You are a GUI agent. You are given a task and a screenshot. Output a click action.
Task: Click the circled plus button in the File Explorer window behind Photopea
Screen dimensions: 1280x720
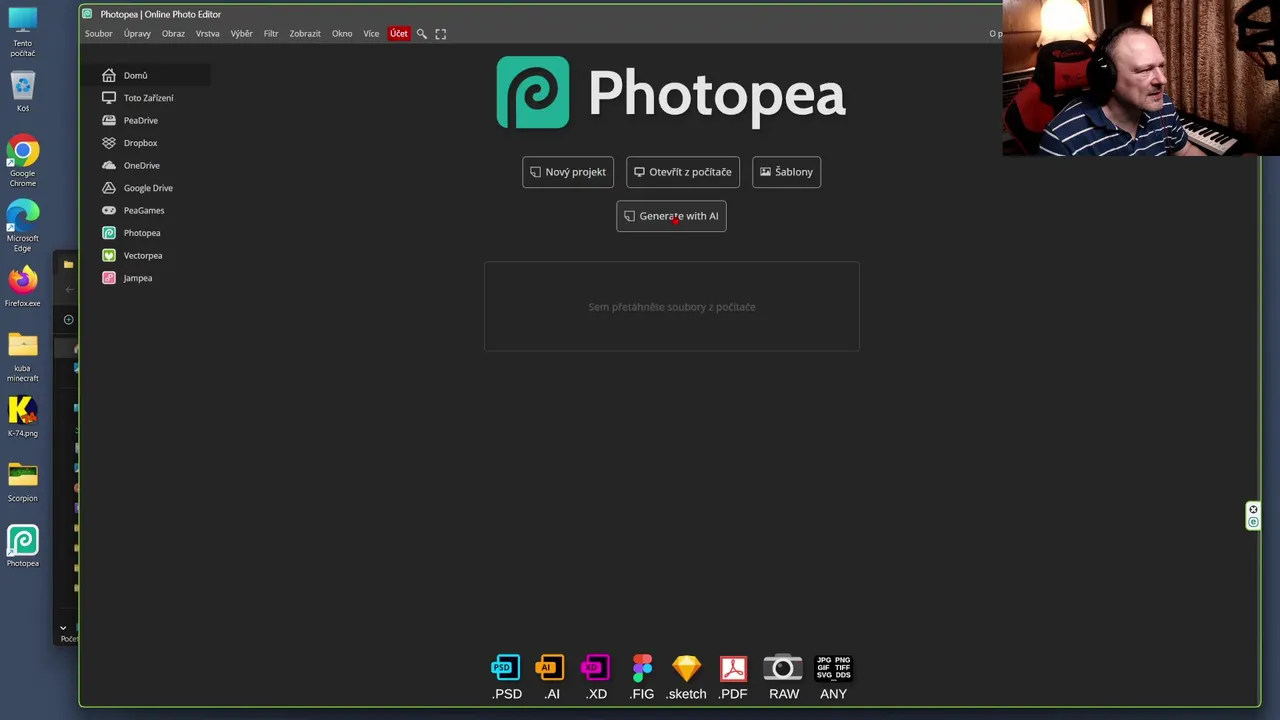tap(68, 320)
